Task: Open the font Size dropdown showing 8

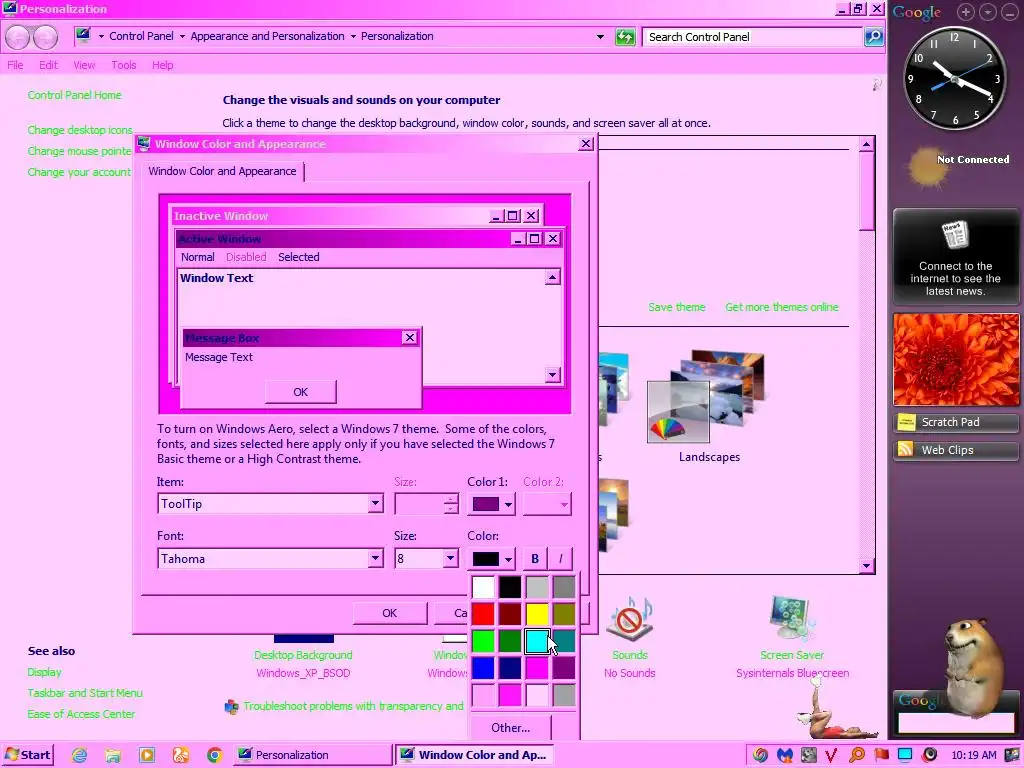Action: pyautogui.click(x=450, y=558)
